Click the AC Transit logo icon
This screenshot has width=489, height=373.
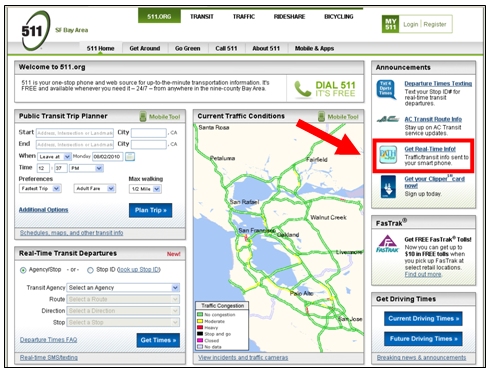(x=388, y=119)
